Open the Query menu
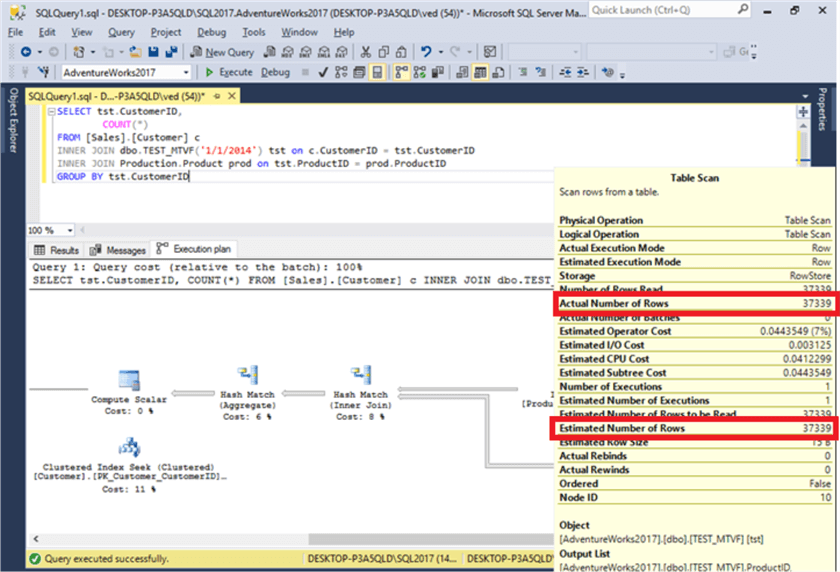 (121, 32)
